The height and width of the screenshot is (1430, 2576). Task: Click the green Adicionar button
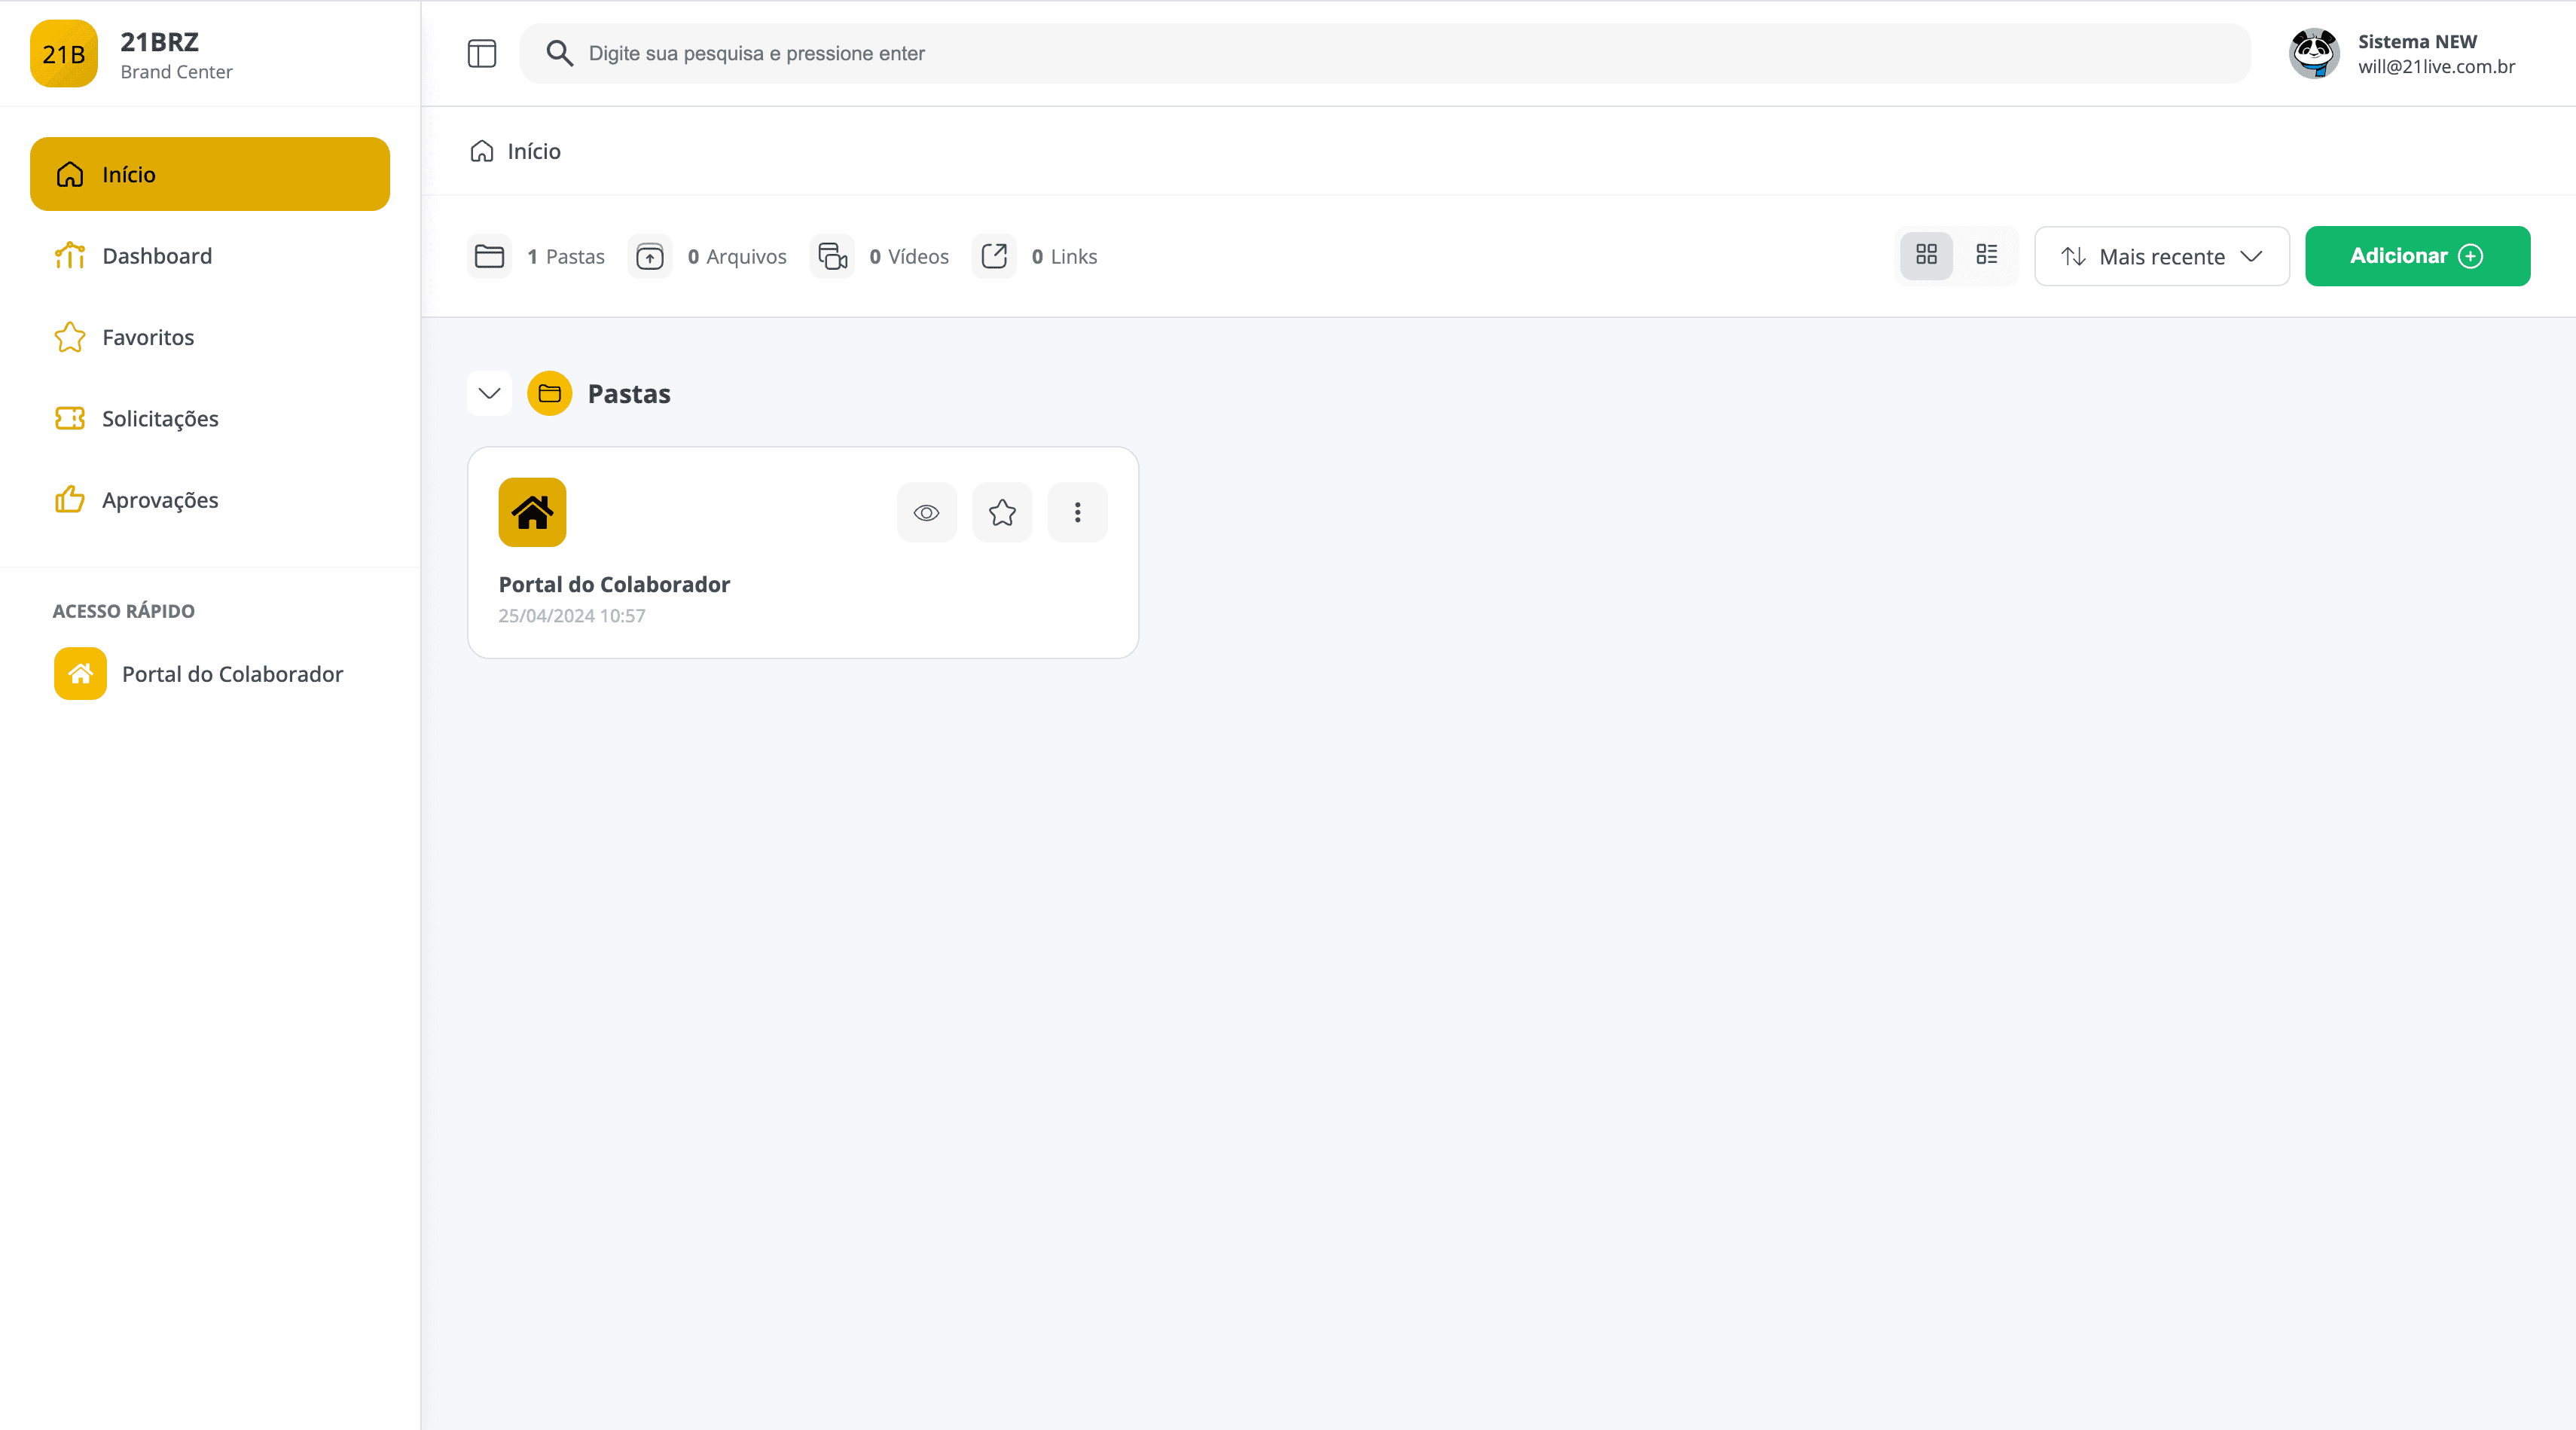[2417, 256]
